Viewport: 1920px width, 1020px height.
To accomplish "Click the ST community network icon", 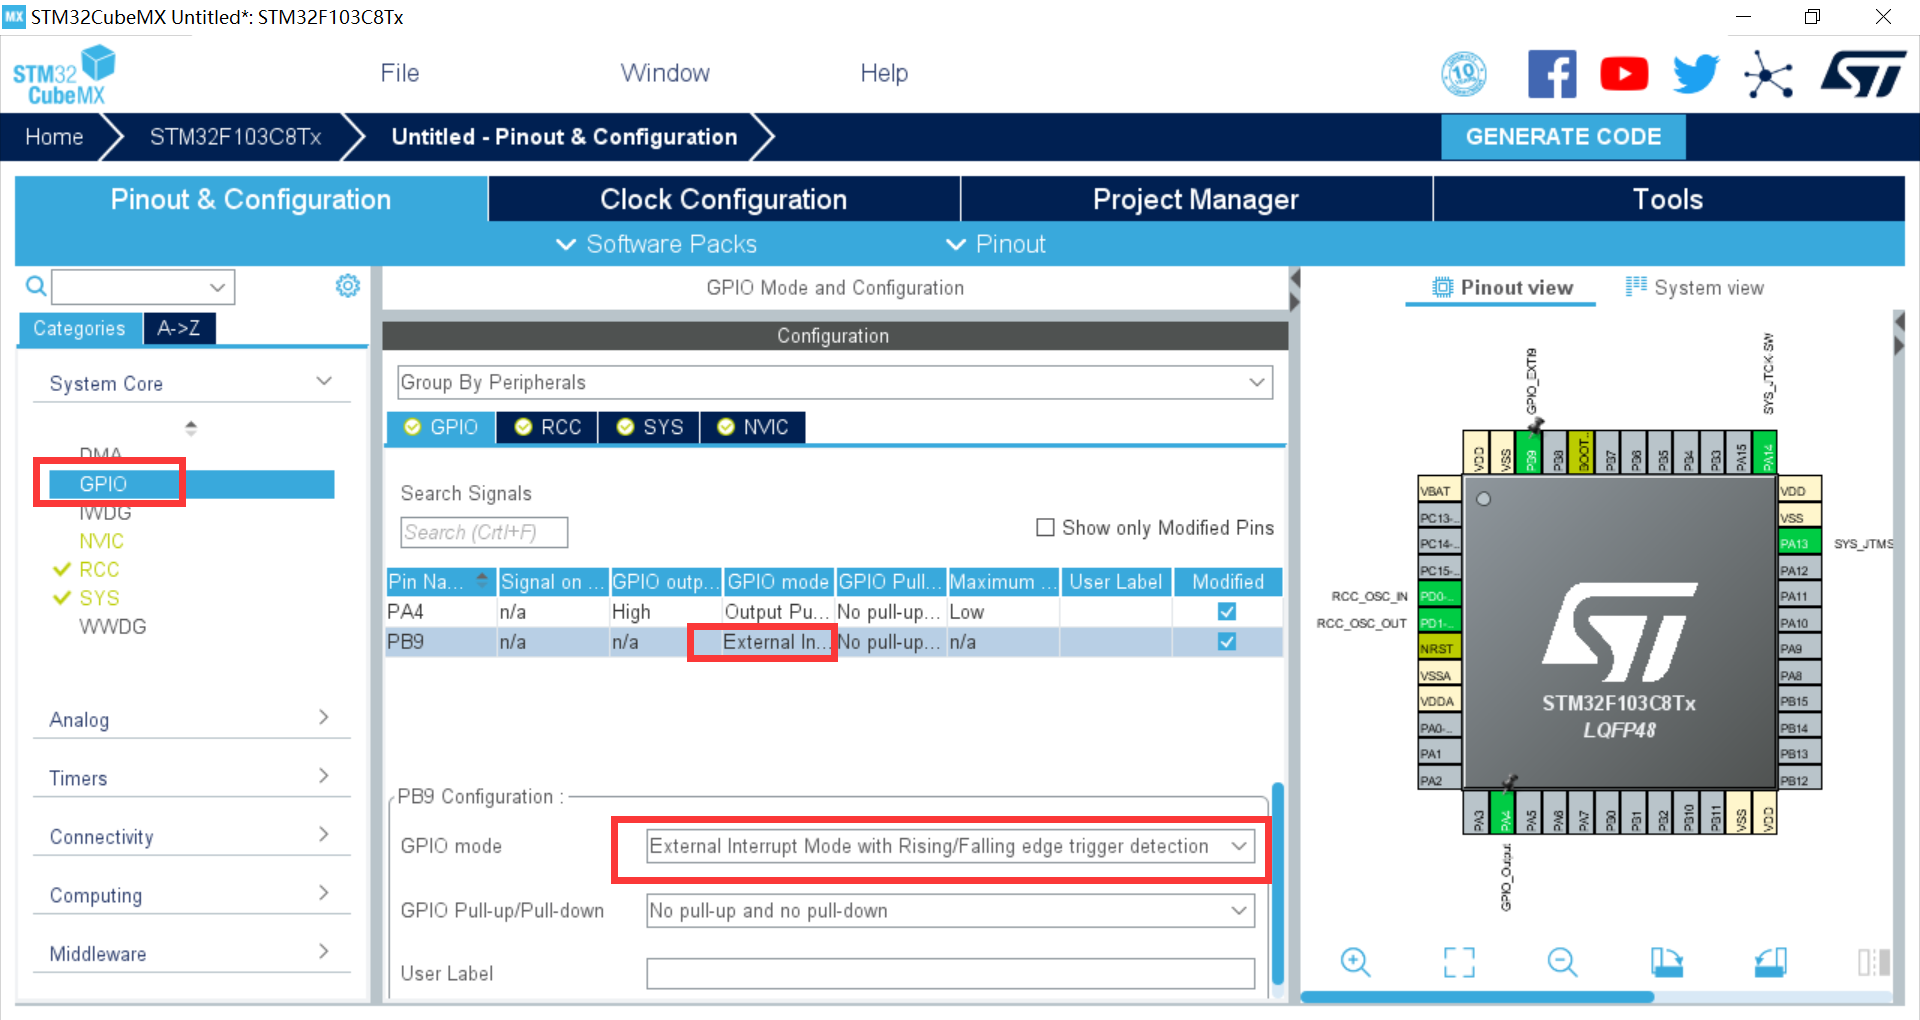I will tap(1768, 74).
